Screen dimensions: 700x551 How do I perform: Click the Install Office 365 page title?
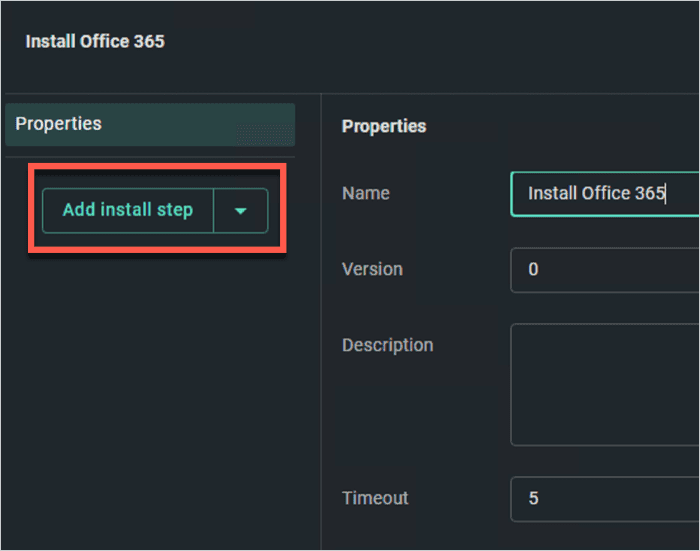pyautogui.click(x=95, y=42)
